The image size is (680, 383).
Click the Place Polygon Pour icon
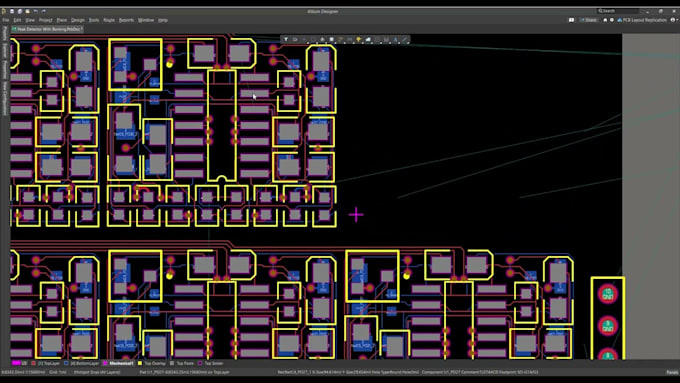pyautogui.click(x=368, y=39)
